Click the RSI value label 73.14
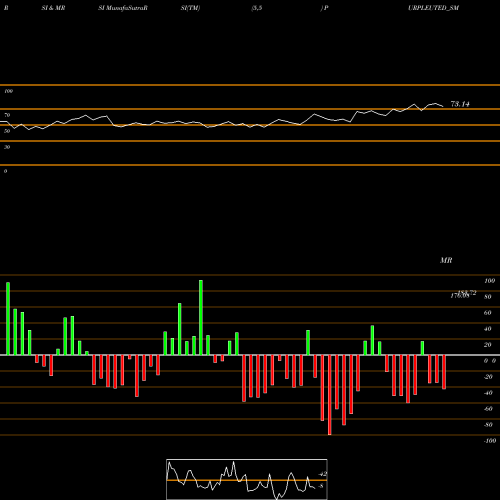 pos(460,104)
